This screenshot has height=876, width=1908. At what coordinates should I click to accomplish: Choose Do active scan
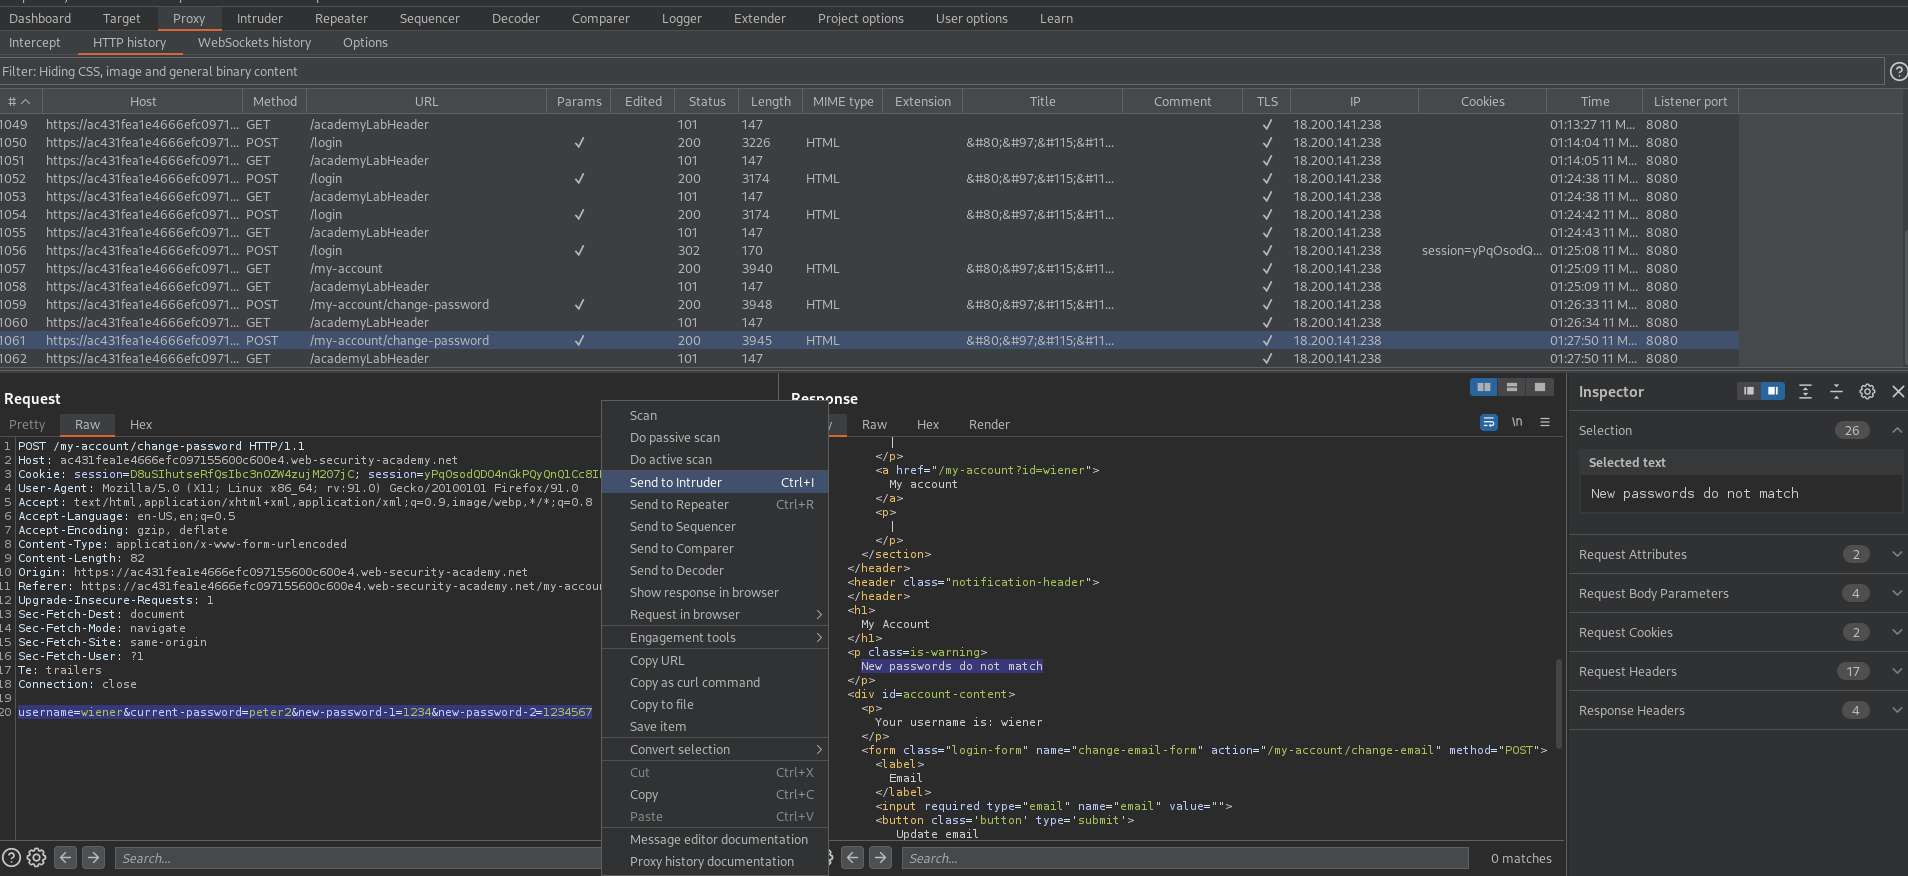715,459
